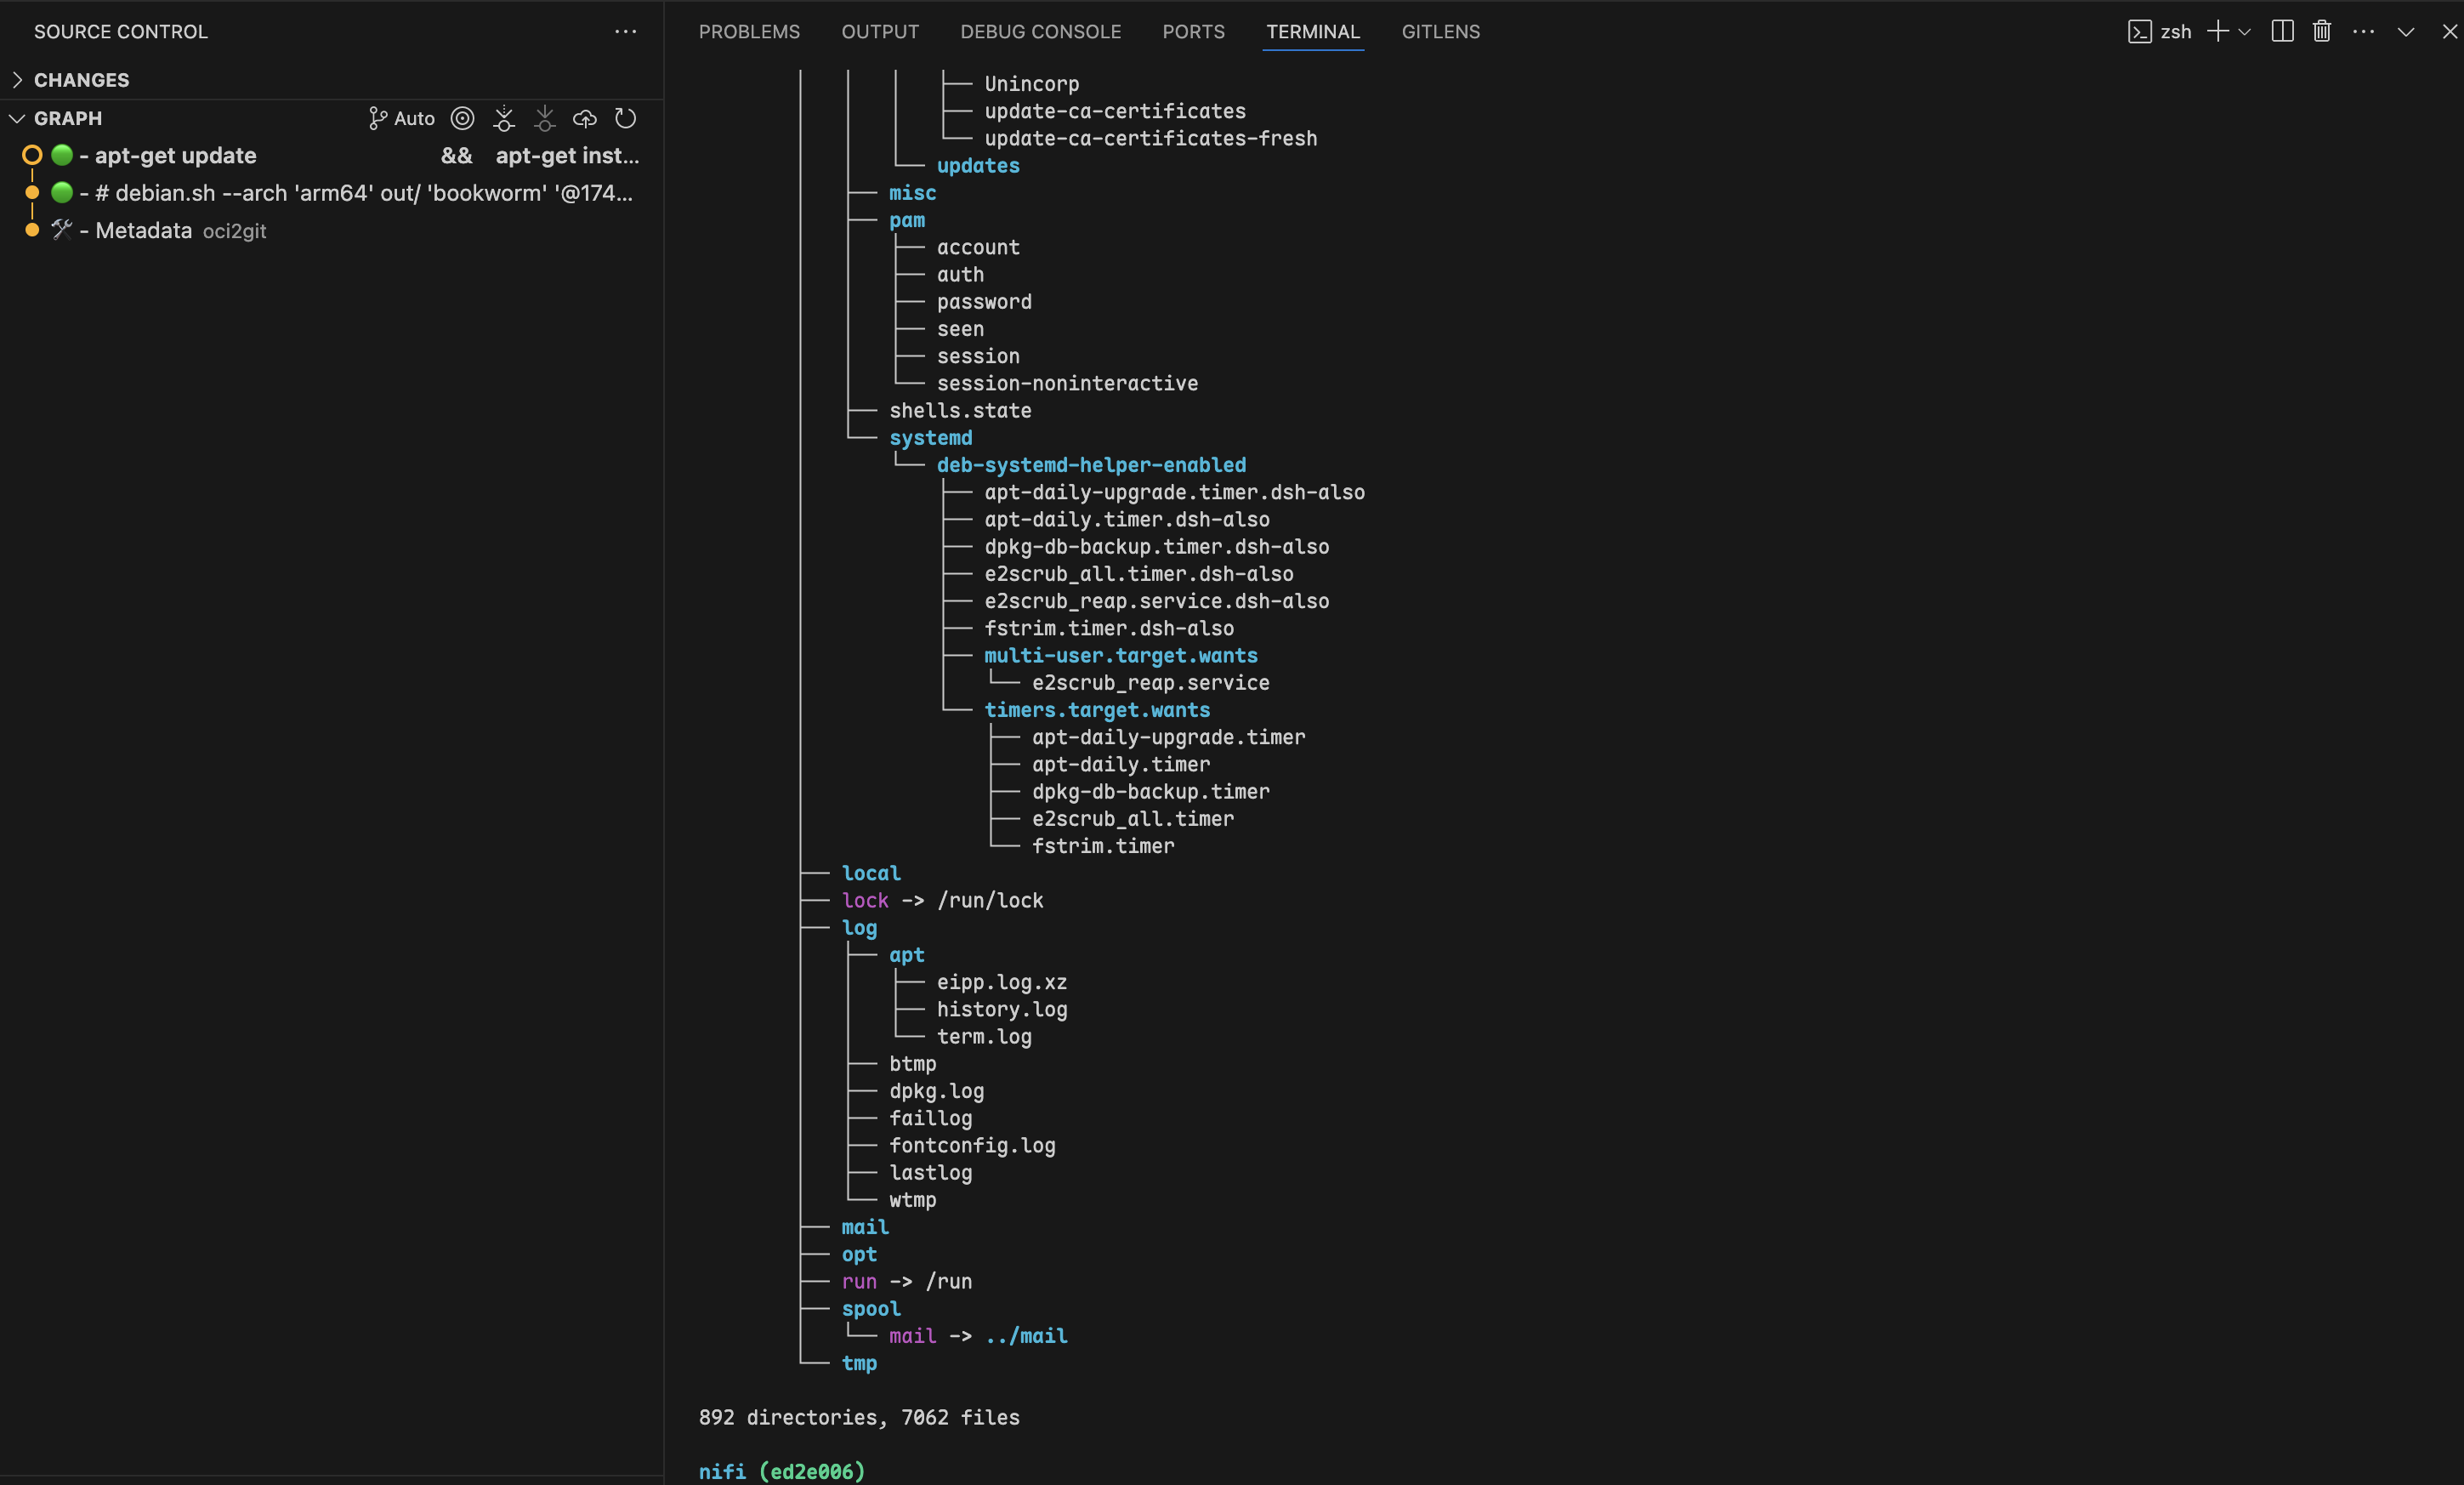The height and width of the screenshot is (1485, 2464).
Task: Click 'nifi (ed2e006)' prompt text
Action: [x=782, y=1472]
